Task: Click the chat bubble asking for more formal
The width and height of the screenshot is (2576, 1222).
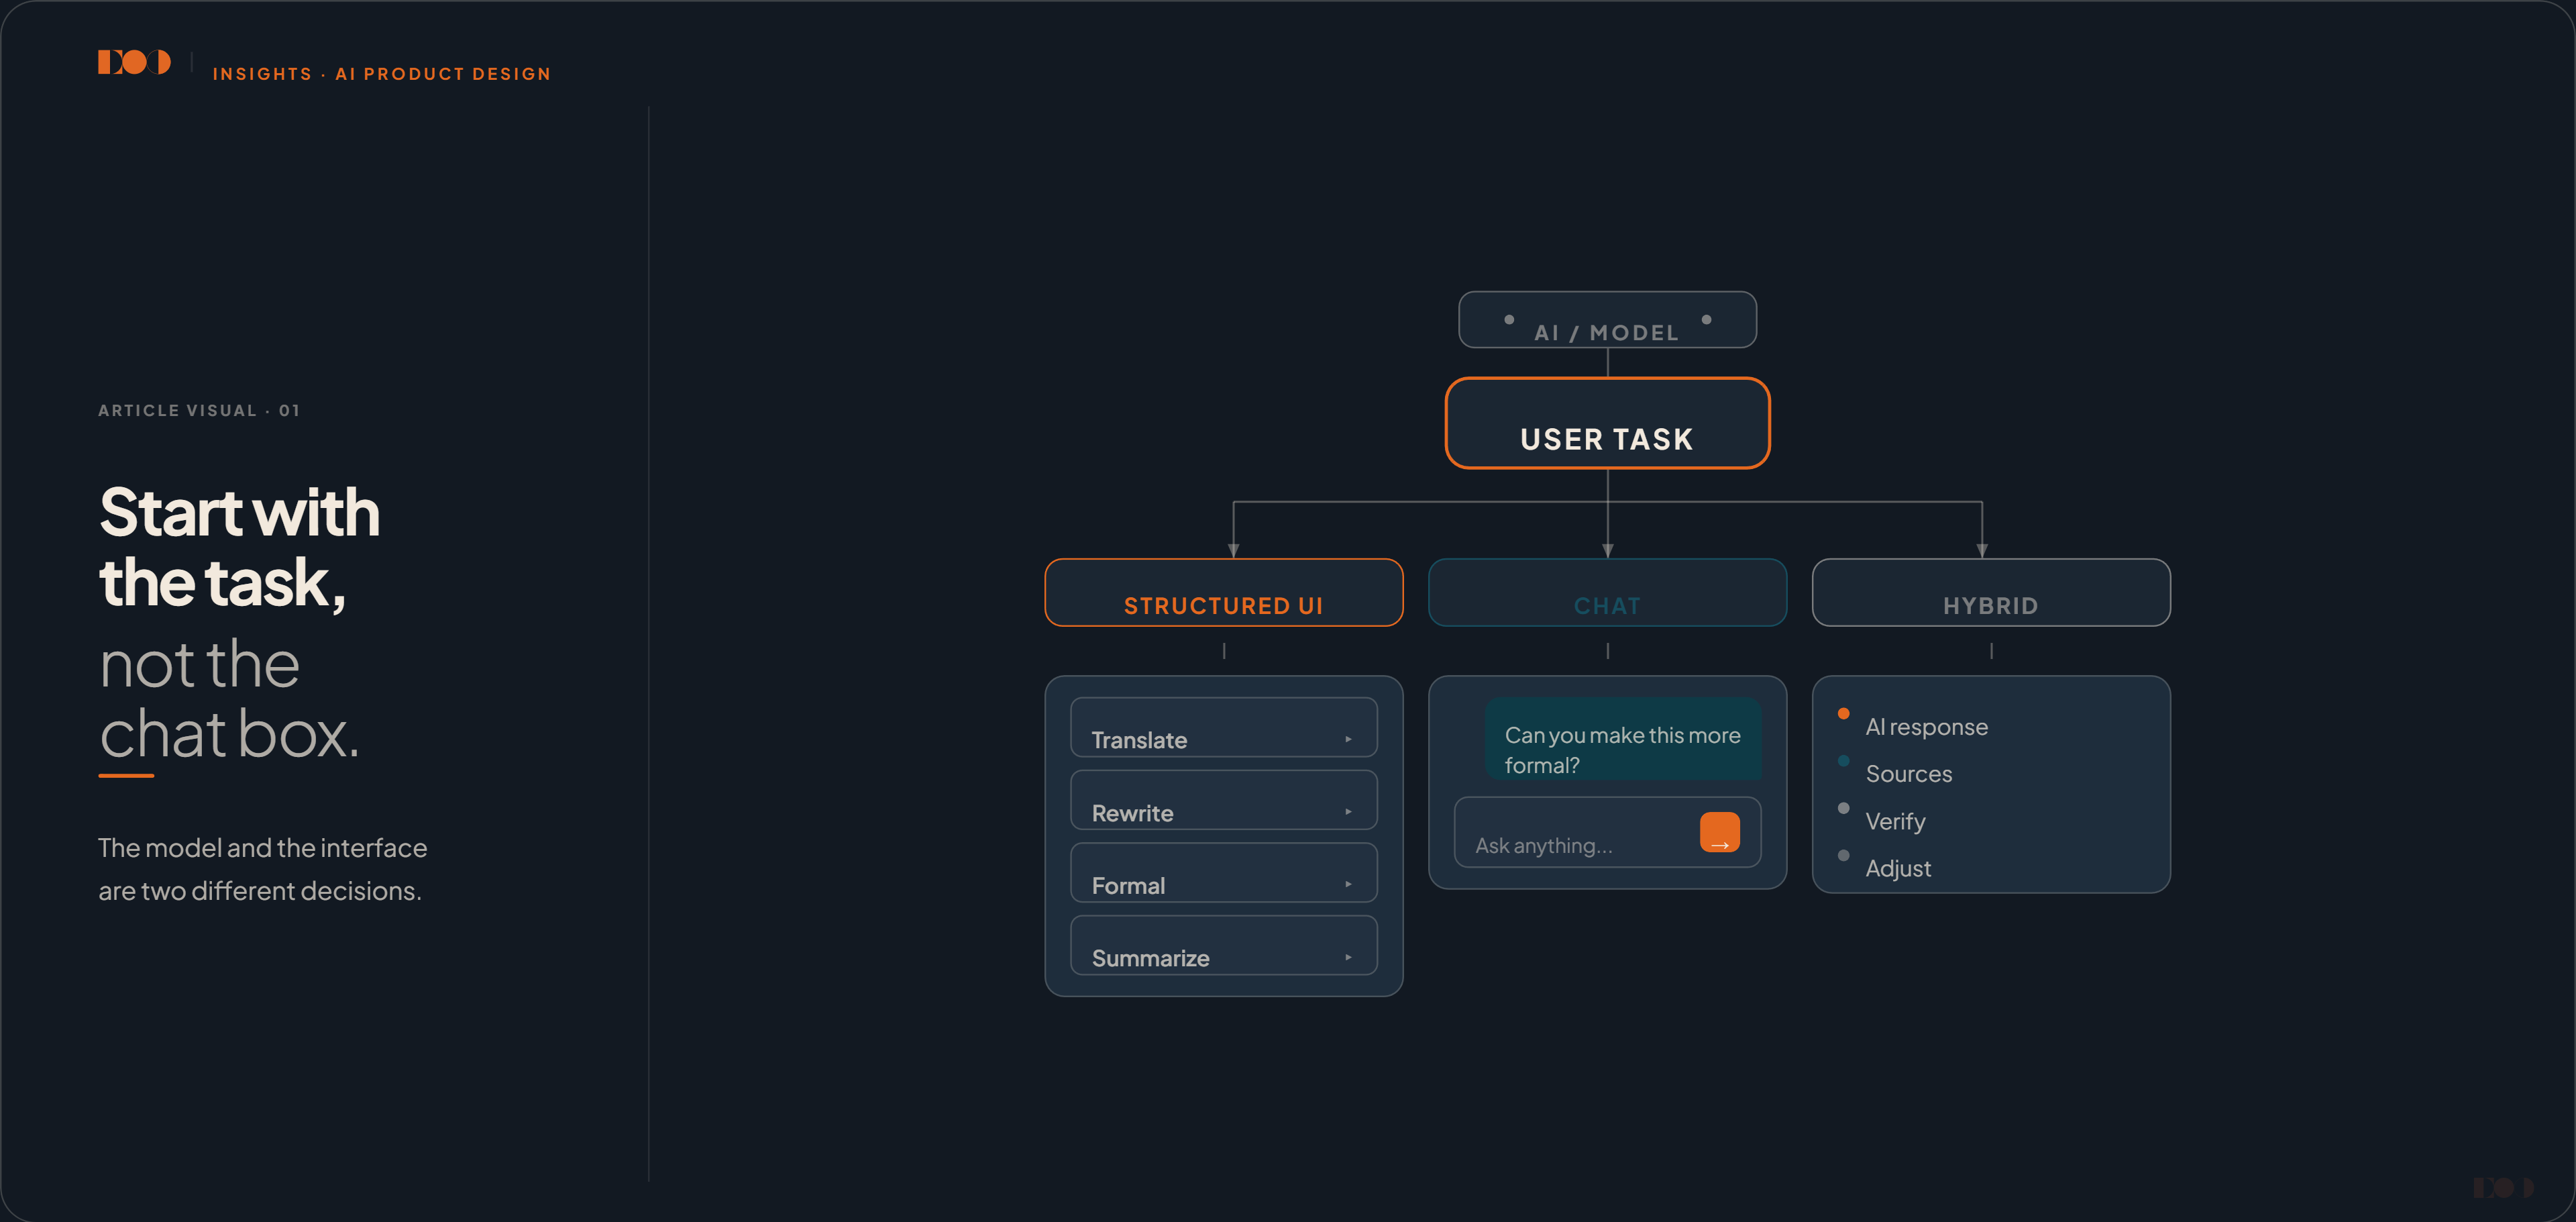Action: point(1622,739)
